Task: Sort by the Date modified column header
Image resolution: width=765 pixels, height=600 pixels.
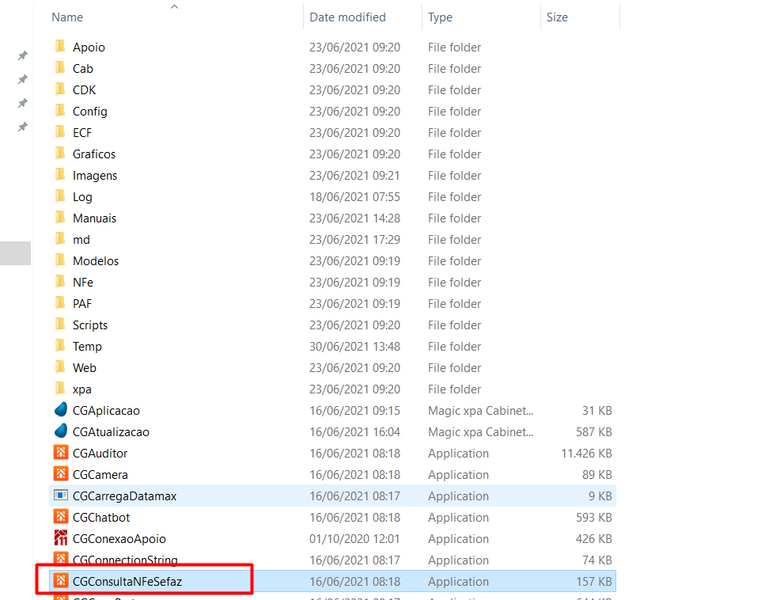Action: [x=347, y=17]
